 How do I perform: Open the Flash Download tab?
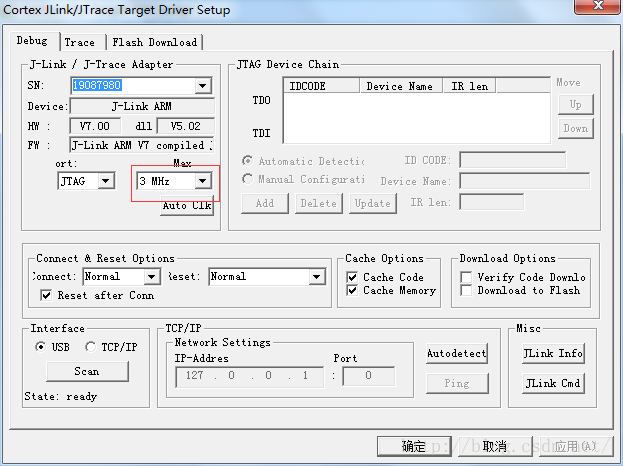155,42
